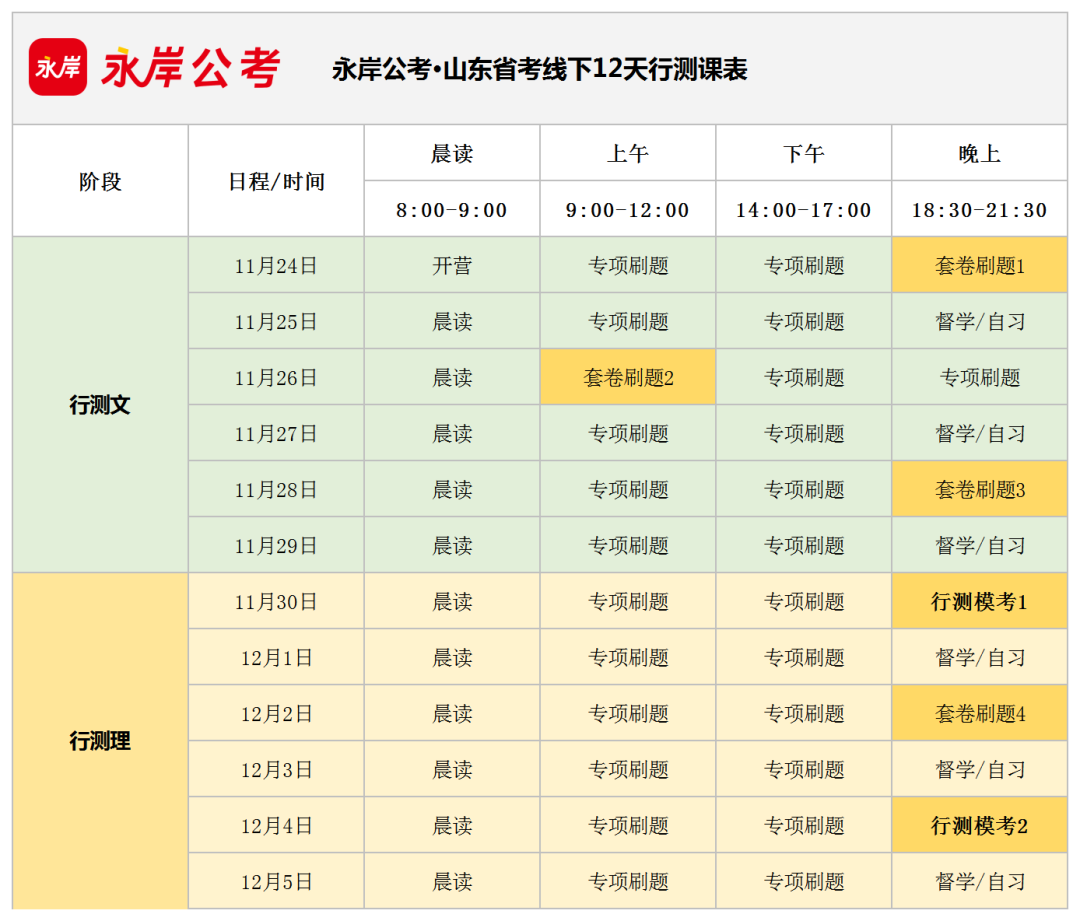Click the 阶段 column header
Screen dimensions: 1080x921
101,181
